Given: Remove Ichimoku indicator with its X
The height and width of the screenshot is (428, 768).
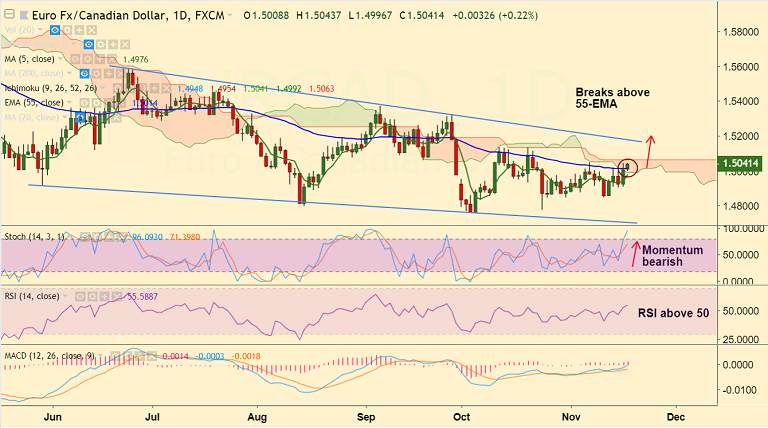Looking at the screenshot, I should coord(166,88).
